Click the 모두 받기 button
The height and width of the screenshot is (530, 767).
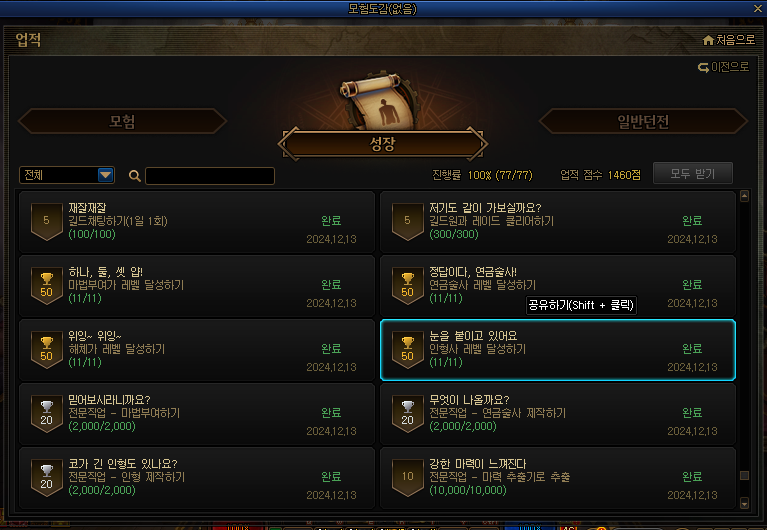(x=693, y=174)
